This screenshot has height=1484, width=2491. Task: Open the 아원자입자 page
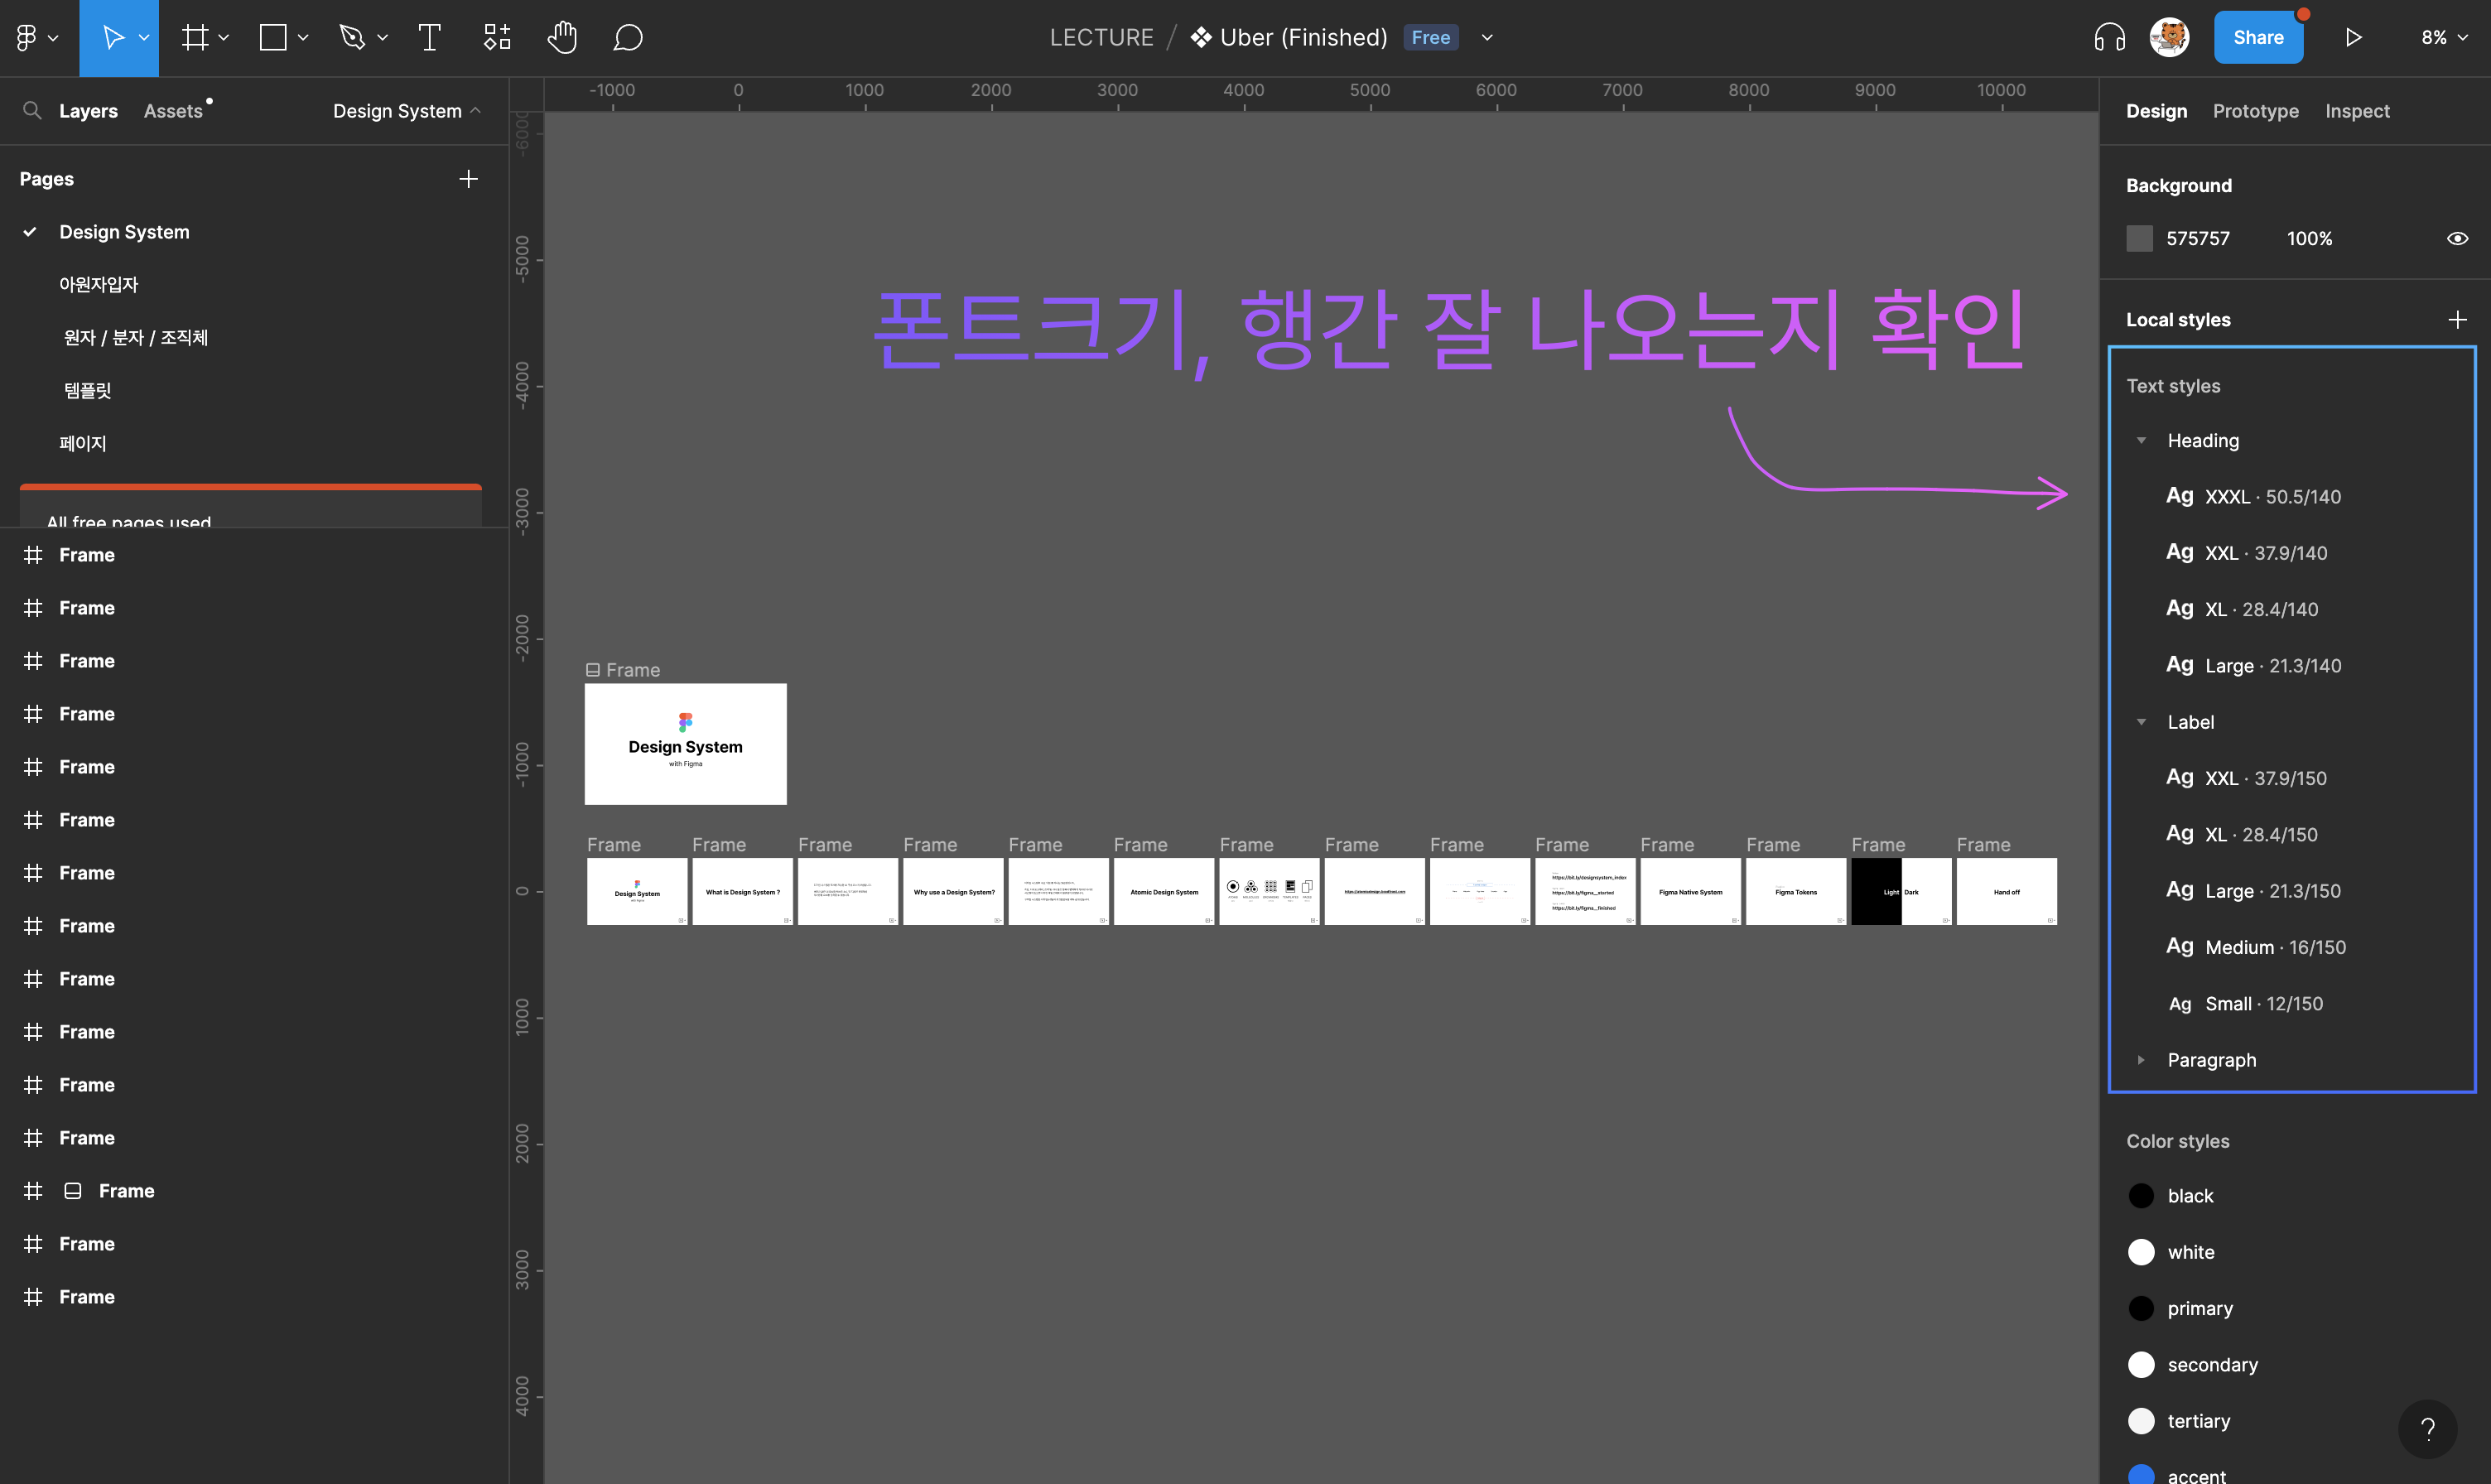pos(98,285)
